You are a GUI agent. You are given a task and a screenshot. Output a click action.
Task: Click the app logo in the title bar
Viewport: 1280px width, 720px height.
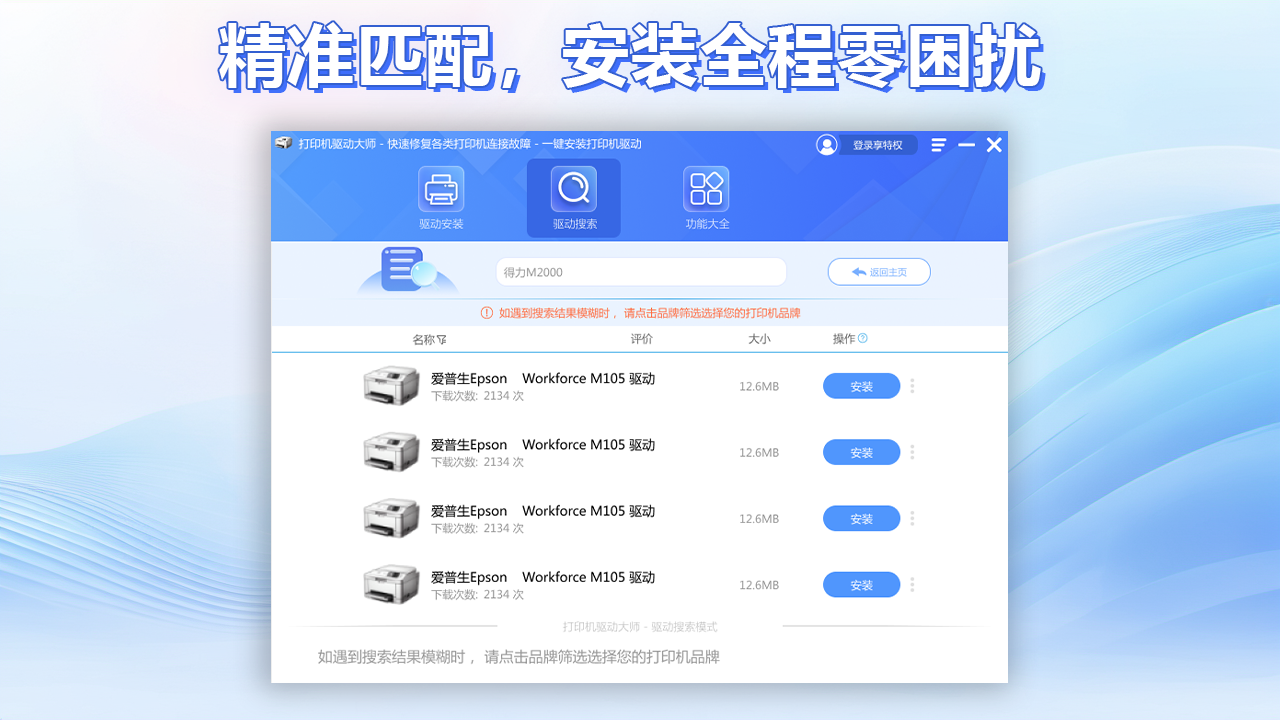(x=283, y=144)
